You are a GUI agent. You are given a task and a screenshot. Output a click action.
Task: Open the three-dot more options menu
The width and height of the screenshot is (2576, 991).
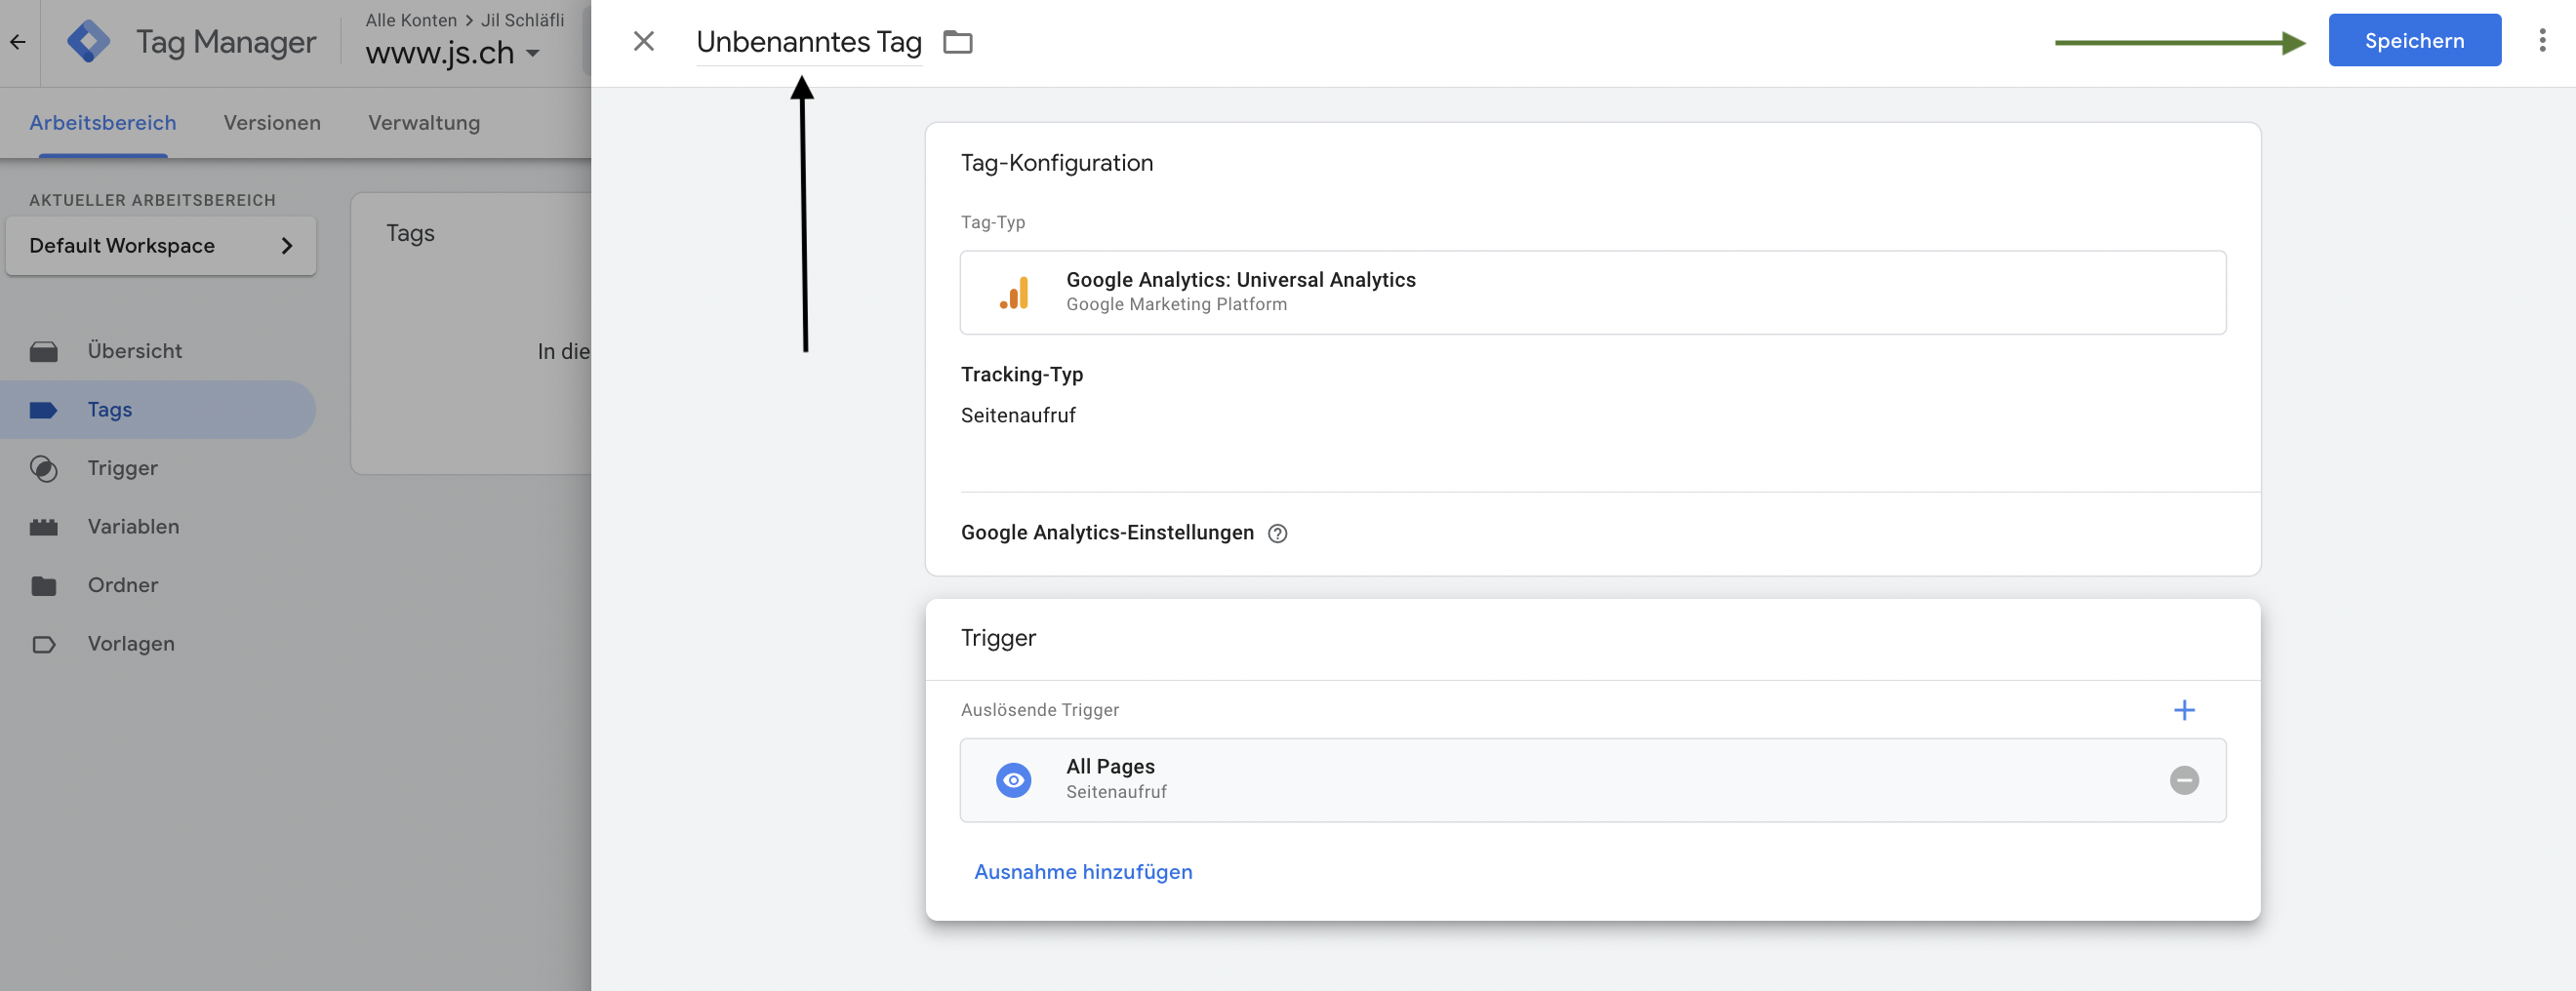click(x=2542, y=41)
